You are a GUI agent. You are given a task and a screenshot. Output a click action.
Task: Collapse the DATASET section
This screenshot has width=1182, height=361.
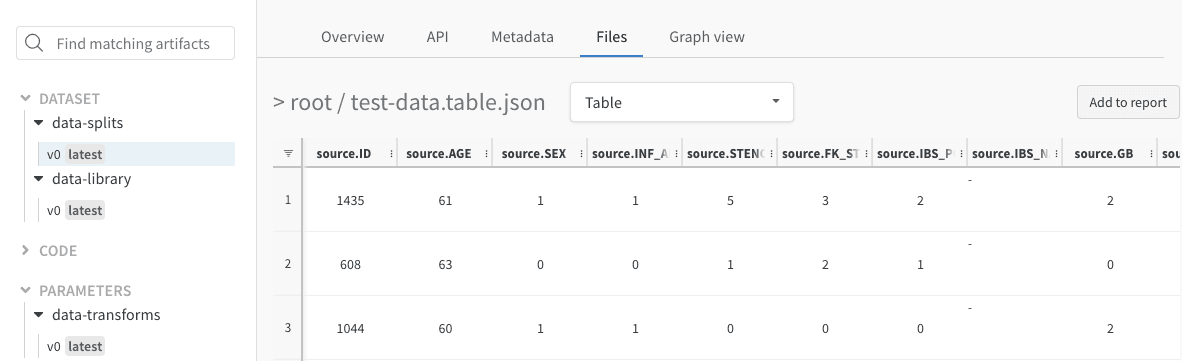click(x=26, y=99)
